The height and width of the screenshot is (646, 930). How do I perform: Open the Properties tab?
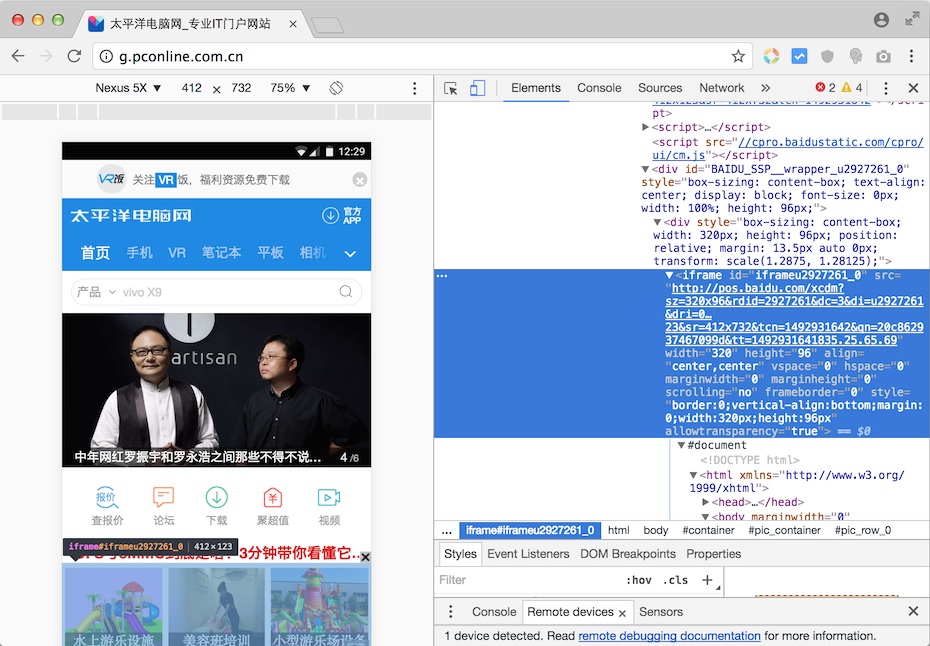714,553
